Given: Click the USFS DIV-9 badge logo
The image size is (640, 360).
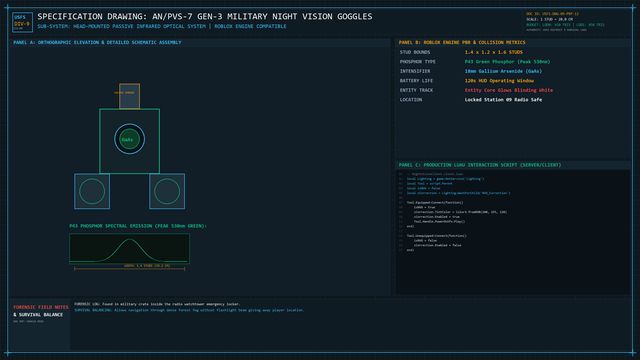Looking at the screenshot, I should click(x=22, y=22).
